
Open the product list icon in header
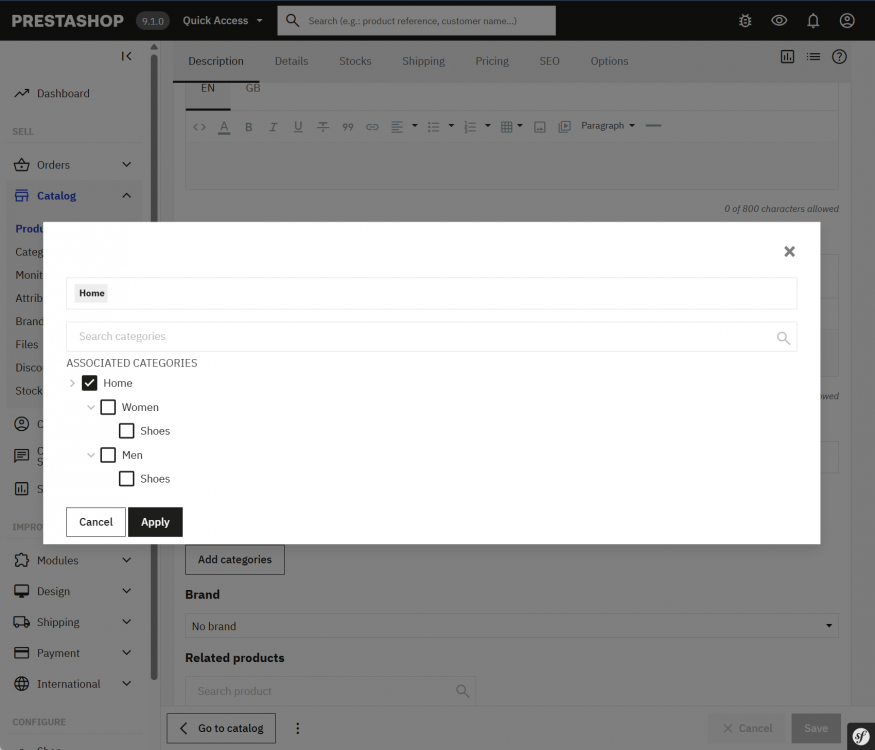tap(813, 56)
